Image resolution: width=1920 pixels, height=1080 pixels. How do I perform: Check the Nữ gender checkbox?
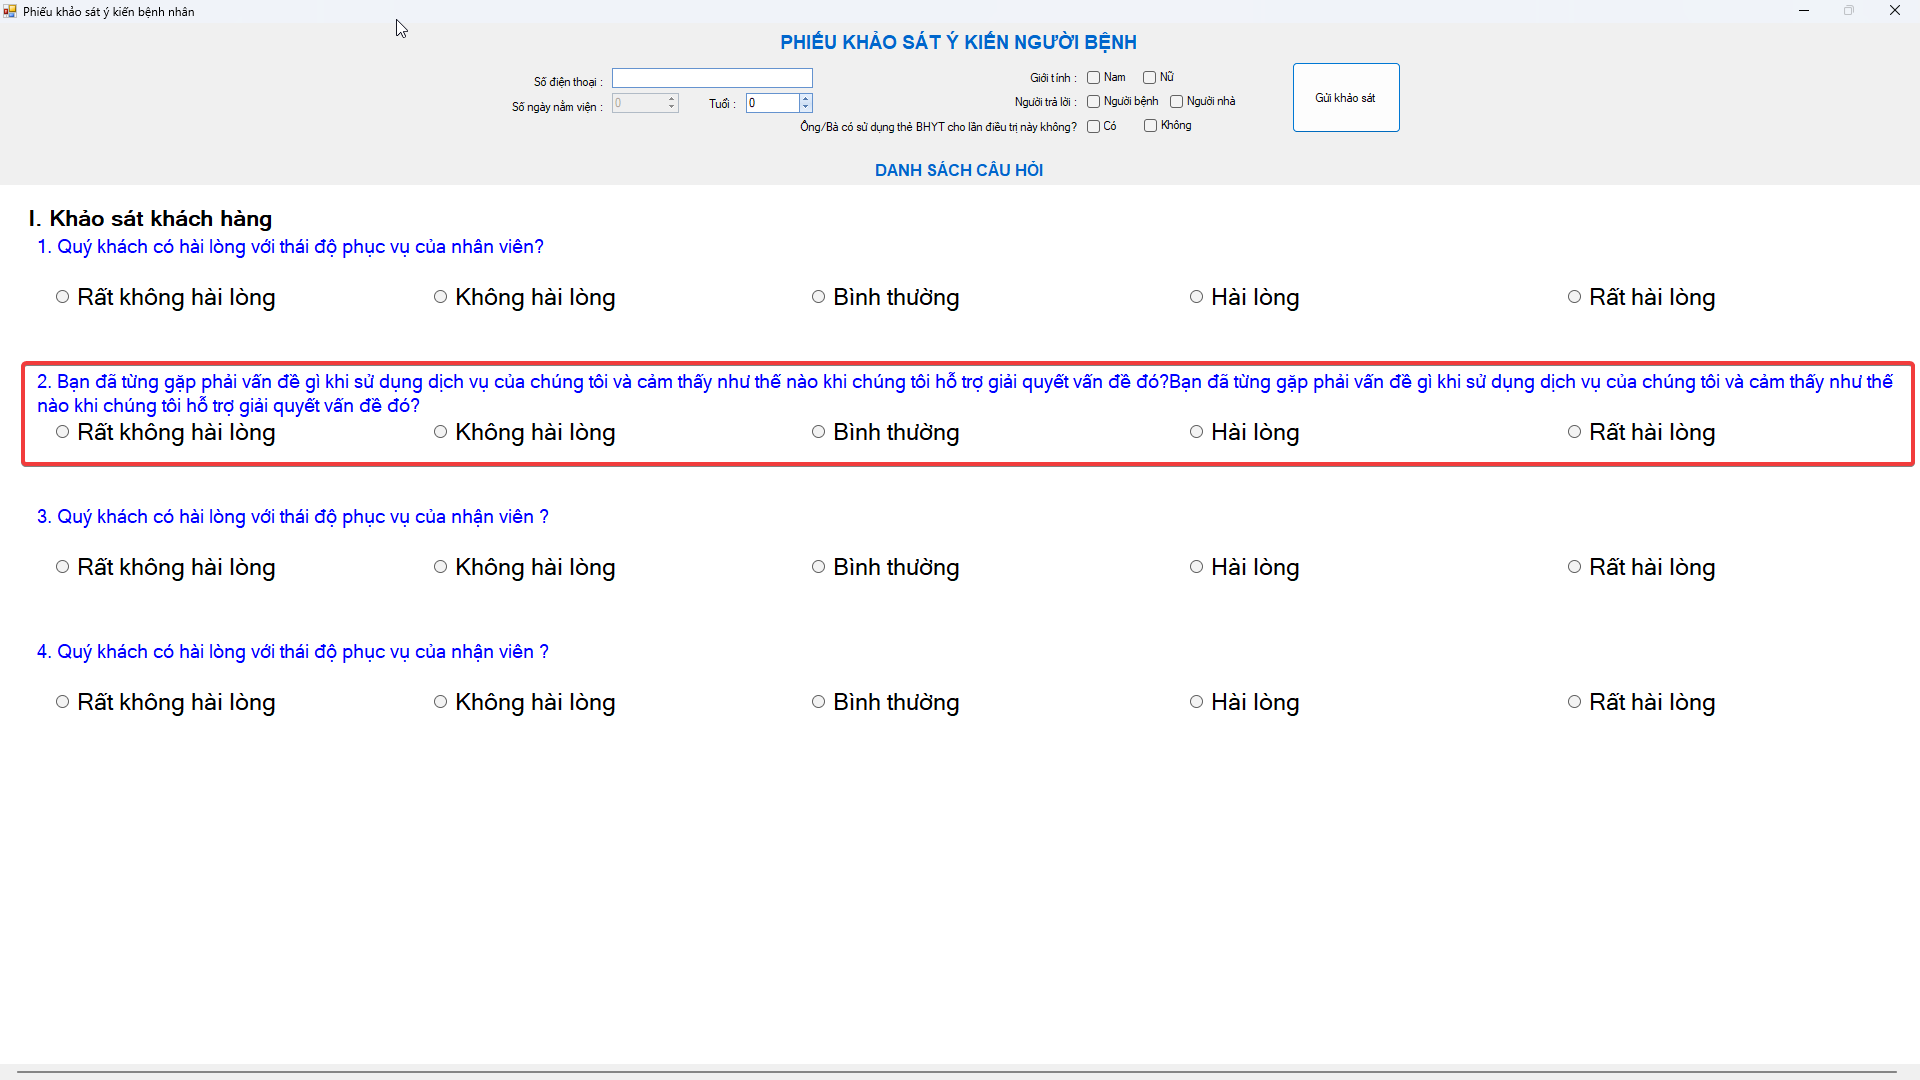(1150, 78)
